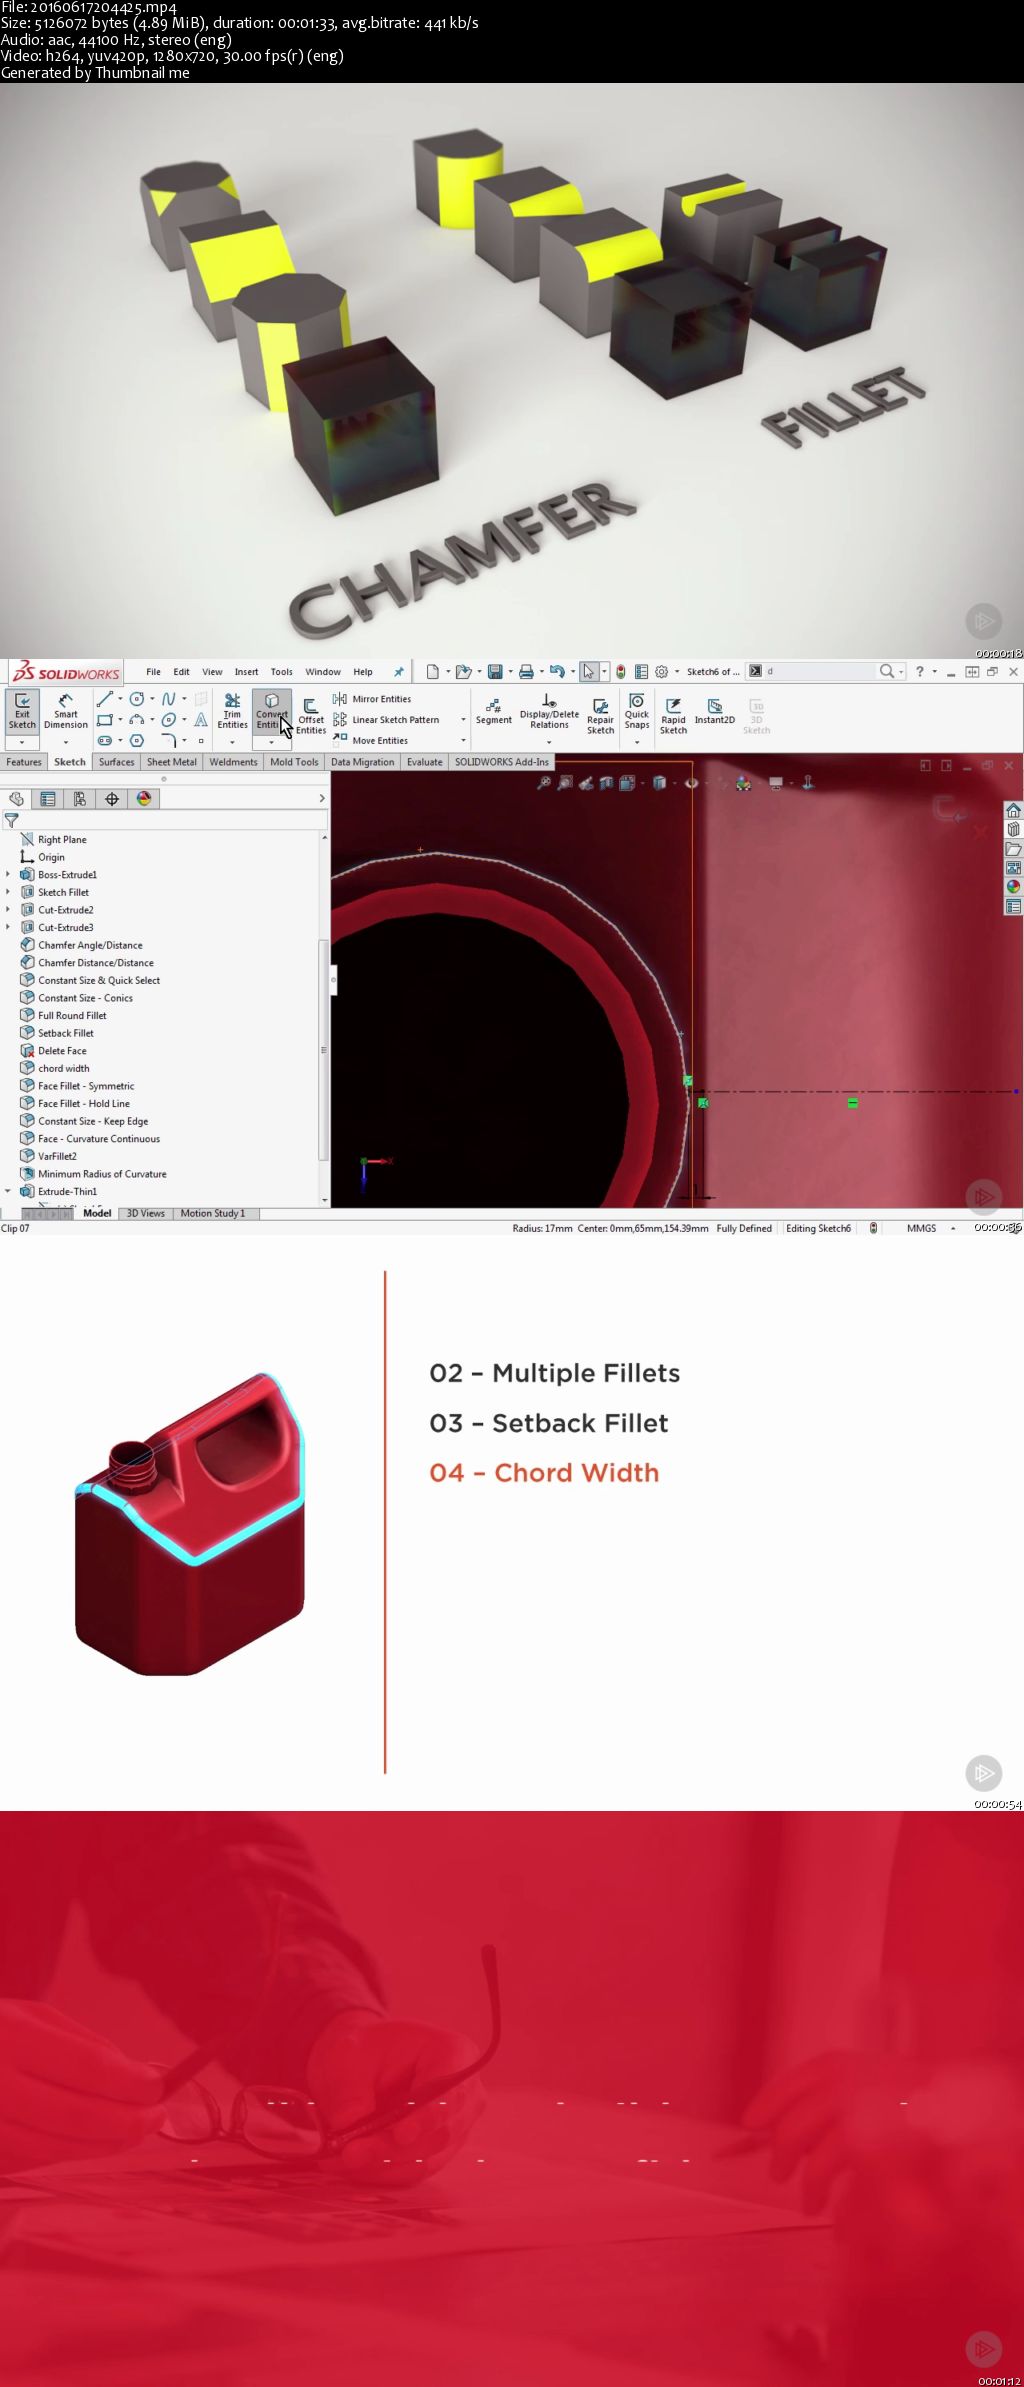Screen dimensions: 1024x2387
Task: Open the Insert menu
Action: coord(246,672)
